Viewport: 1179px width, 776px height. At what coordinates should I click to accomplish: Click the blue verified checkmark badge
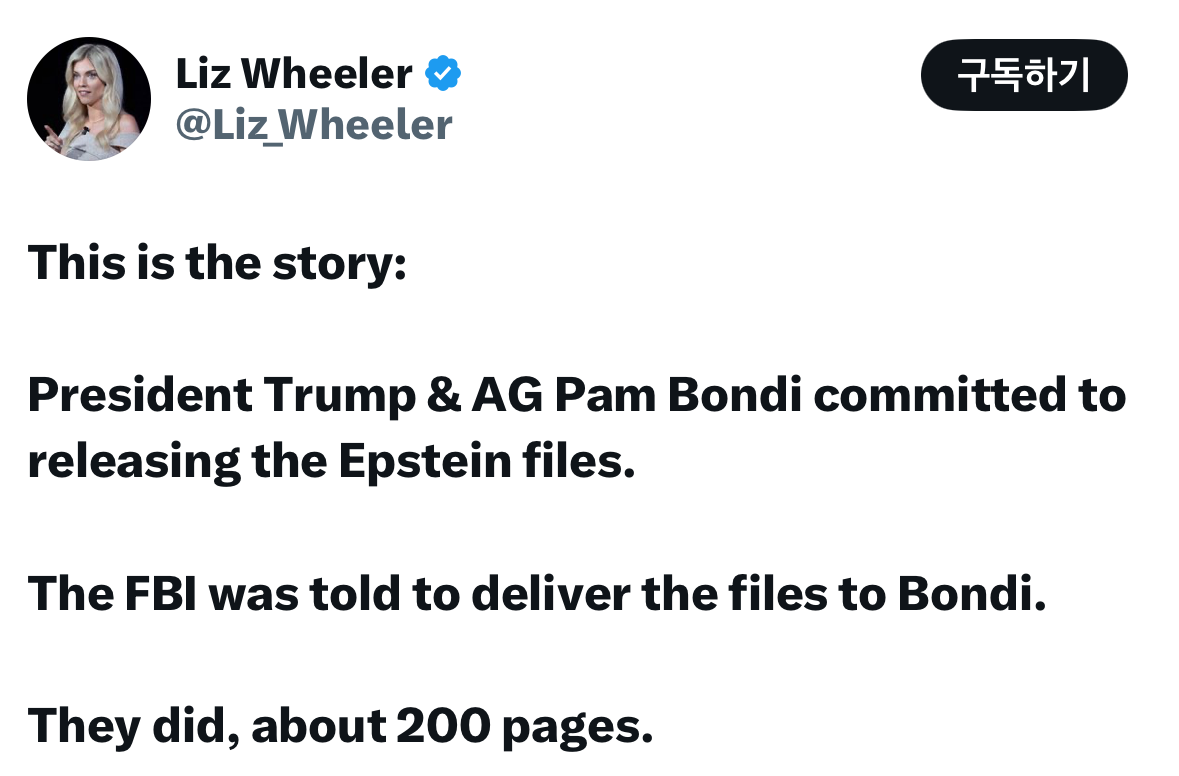click(x=443, y=74)
